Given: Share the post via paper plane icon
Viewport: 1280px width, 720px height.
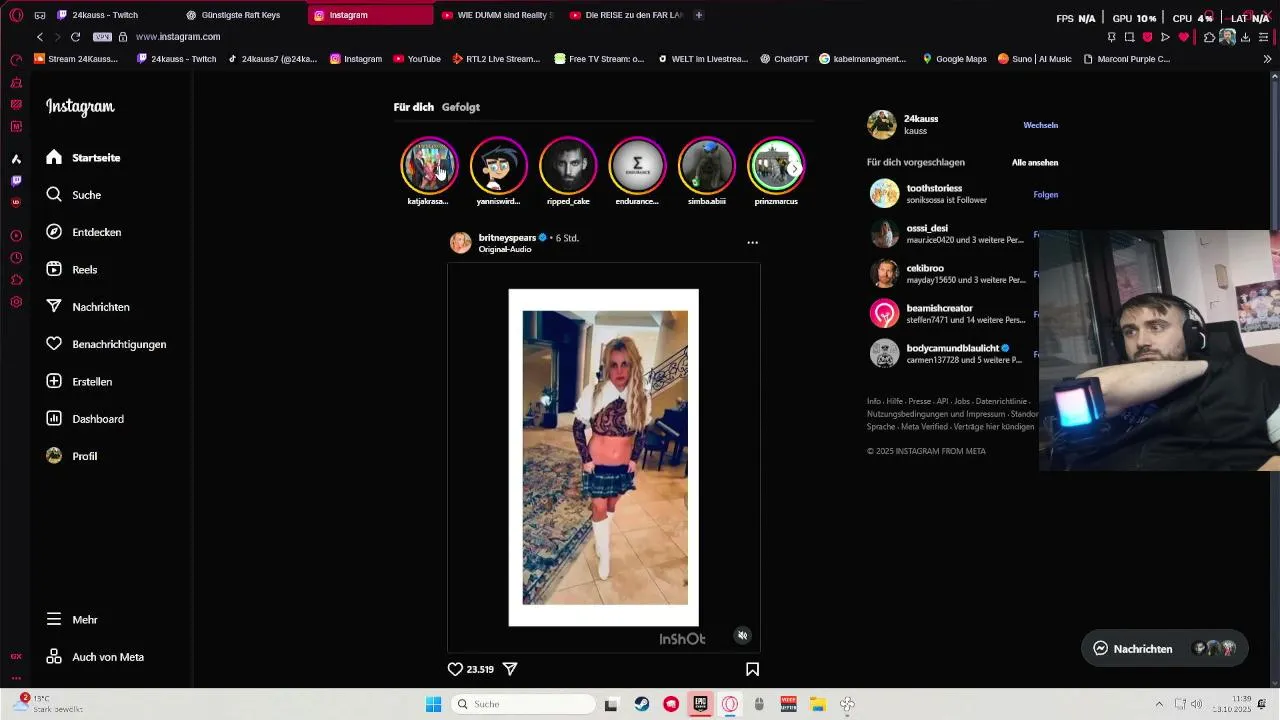Looking at the screenshot, I should click(x=510, y=669).
